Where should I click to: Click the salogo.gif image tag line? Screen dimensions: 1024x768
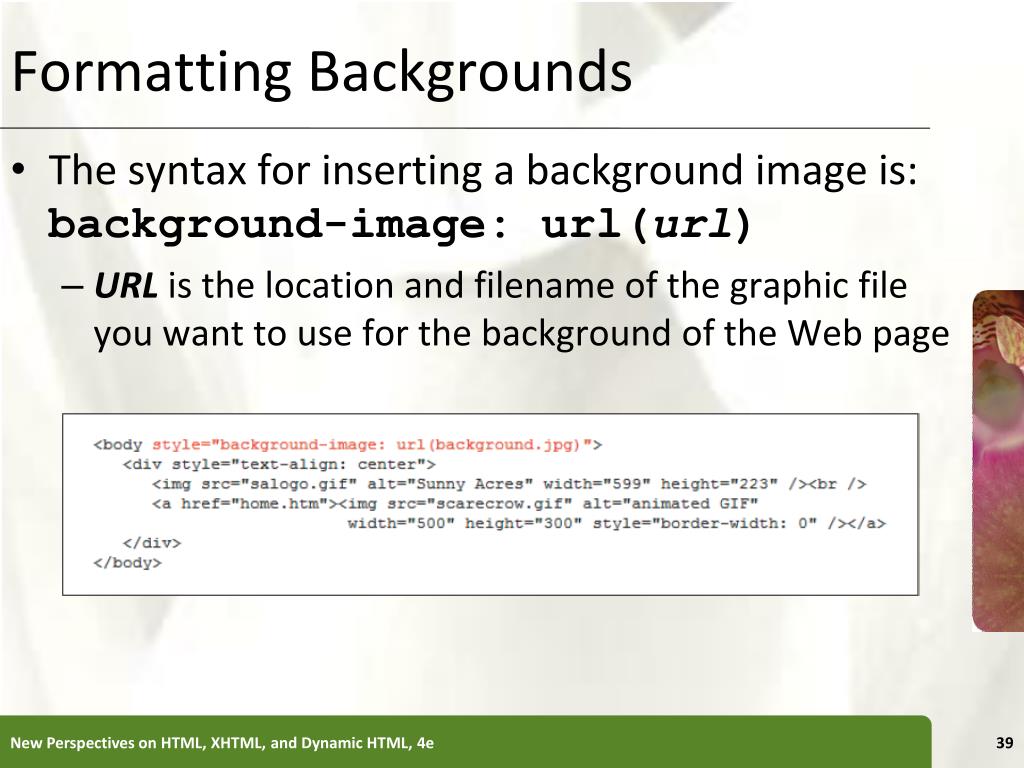pyautogui.click(x=509, y=484)
